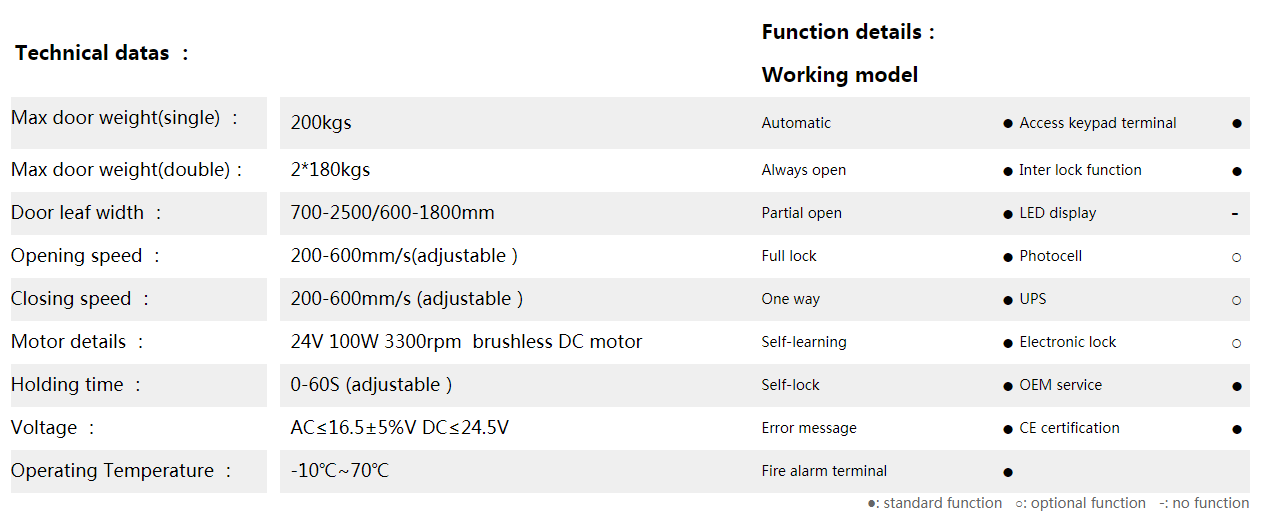Click the filled dot right of CE certification
Image resolution: width=1262 pixels, height=519 pixels.
1237,429
